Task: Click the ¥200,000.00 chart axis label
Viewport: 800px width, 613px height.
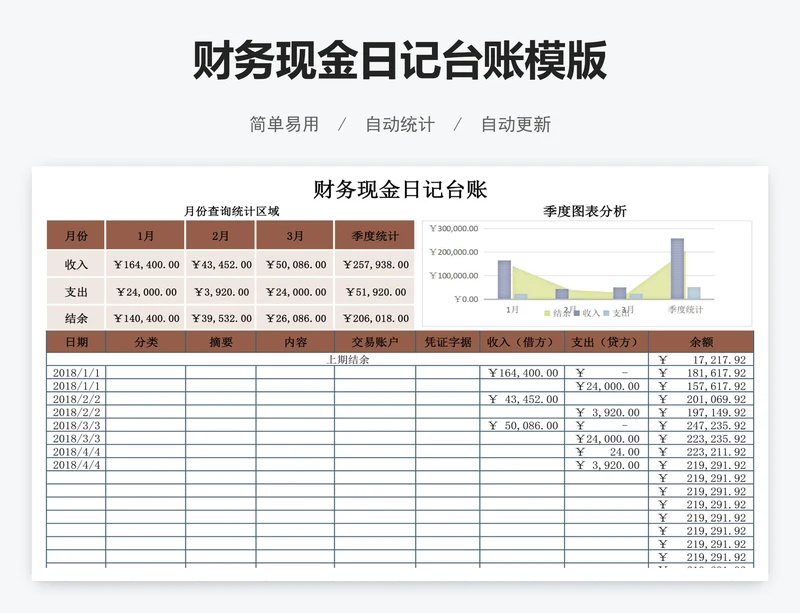Action: pyautogui.click(x=454, y=252)
